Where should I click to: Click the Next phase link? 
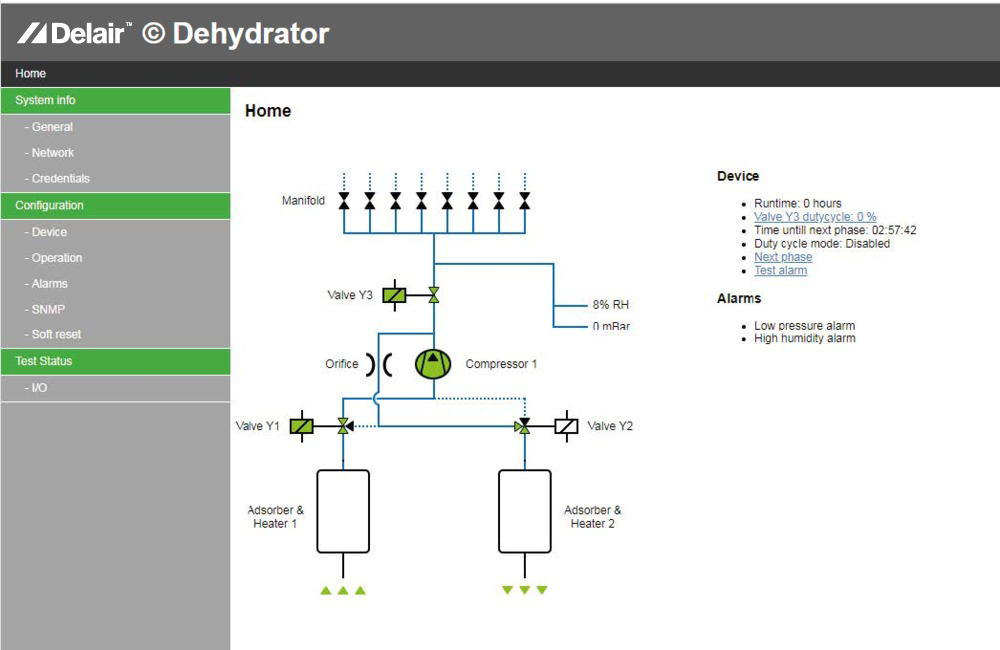[x=783, y=257]
